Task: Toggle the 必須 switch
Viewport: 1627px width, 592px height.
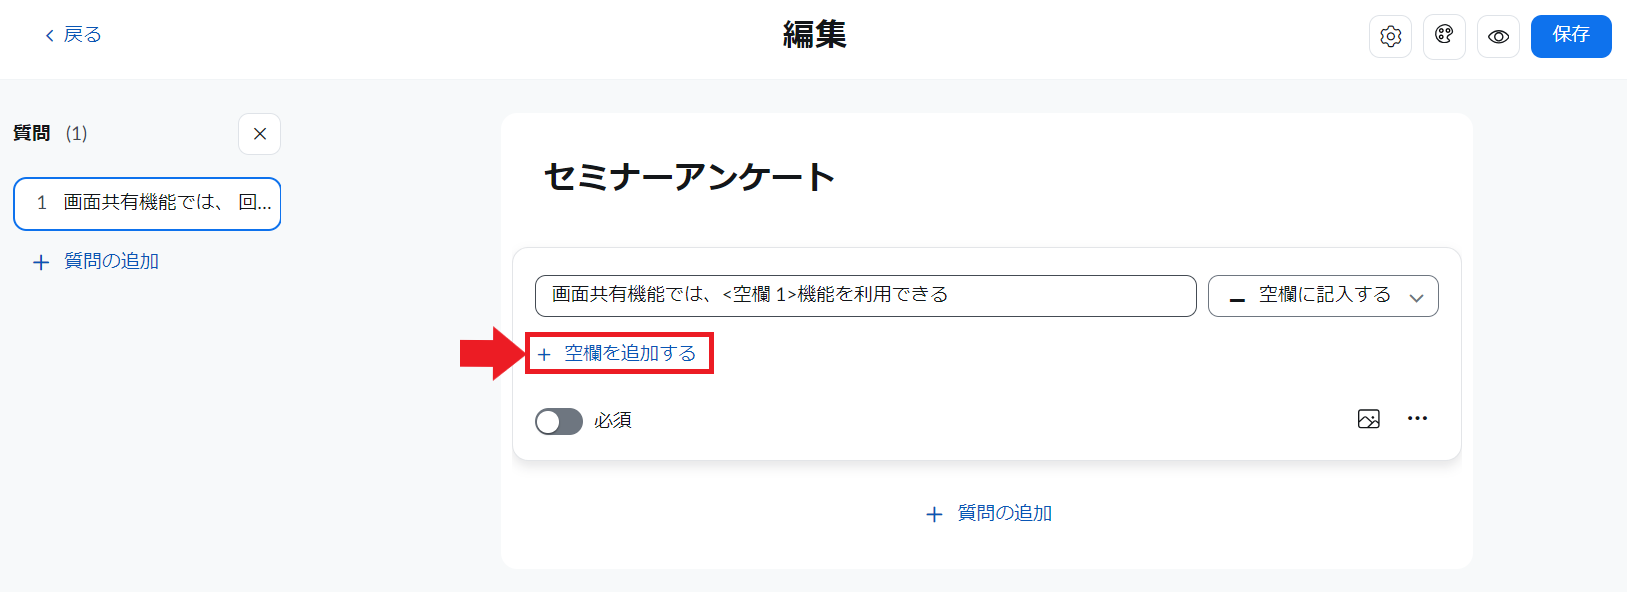Action: pyautogui.click(x=559, y=421)
